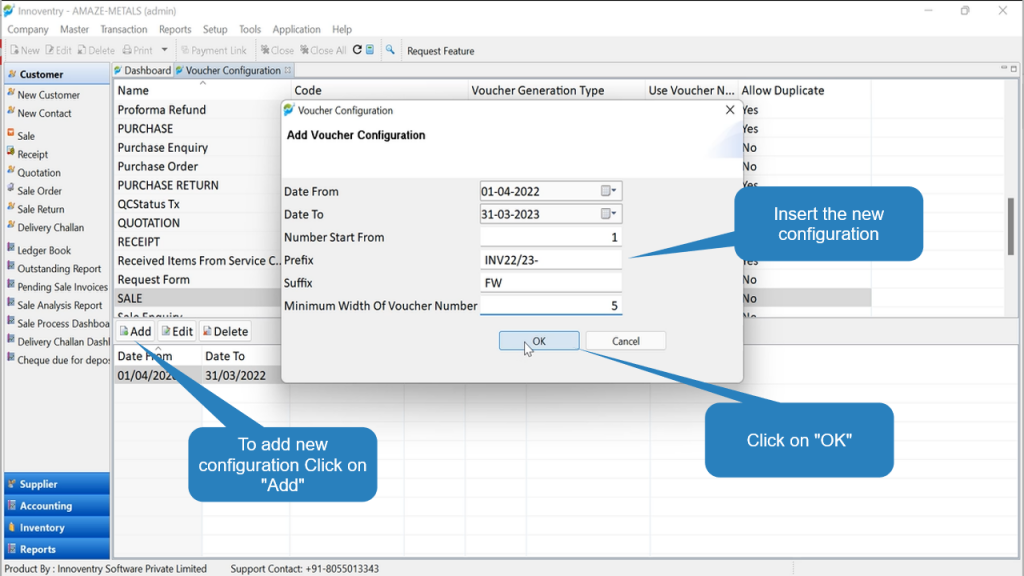Open the Date From calendar dropdown
Viewport: 1024px width, 576px height.
[x=609, y=191]
